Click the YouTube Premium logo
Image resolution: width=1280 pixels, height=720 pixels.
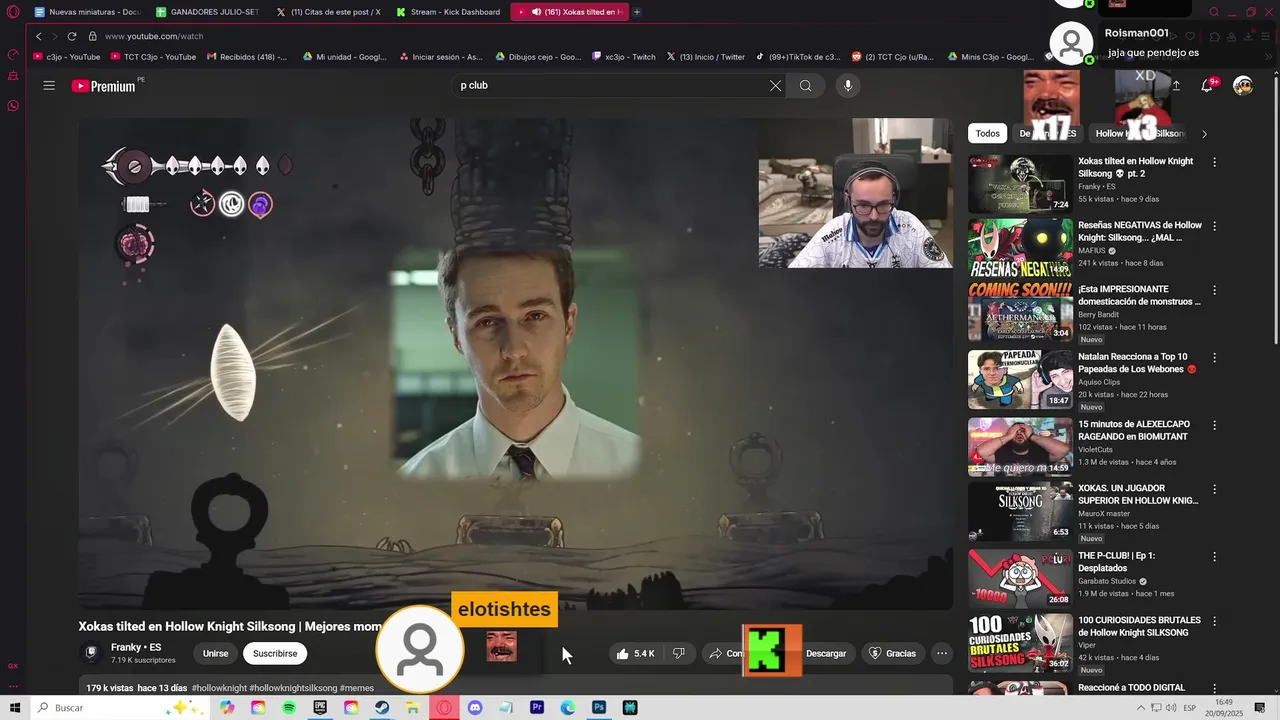tap(103, 86)
